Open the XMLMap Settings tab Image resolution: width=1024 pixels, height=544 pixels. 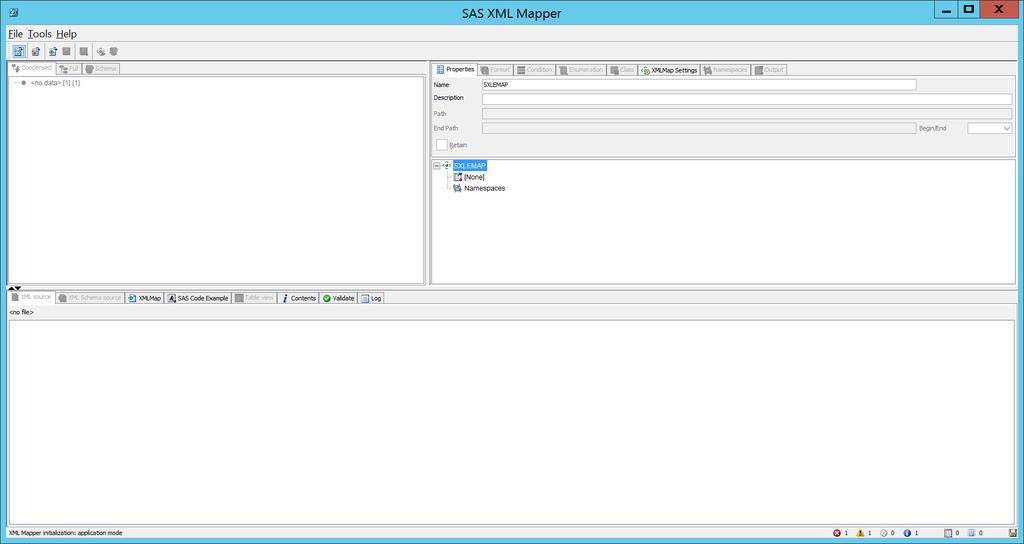click(x=669, y=70)
